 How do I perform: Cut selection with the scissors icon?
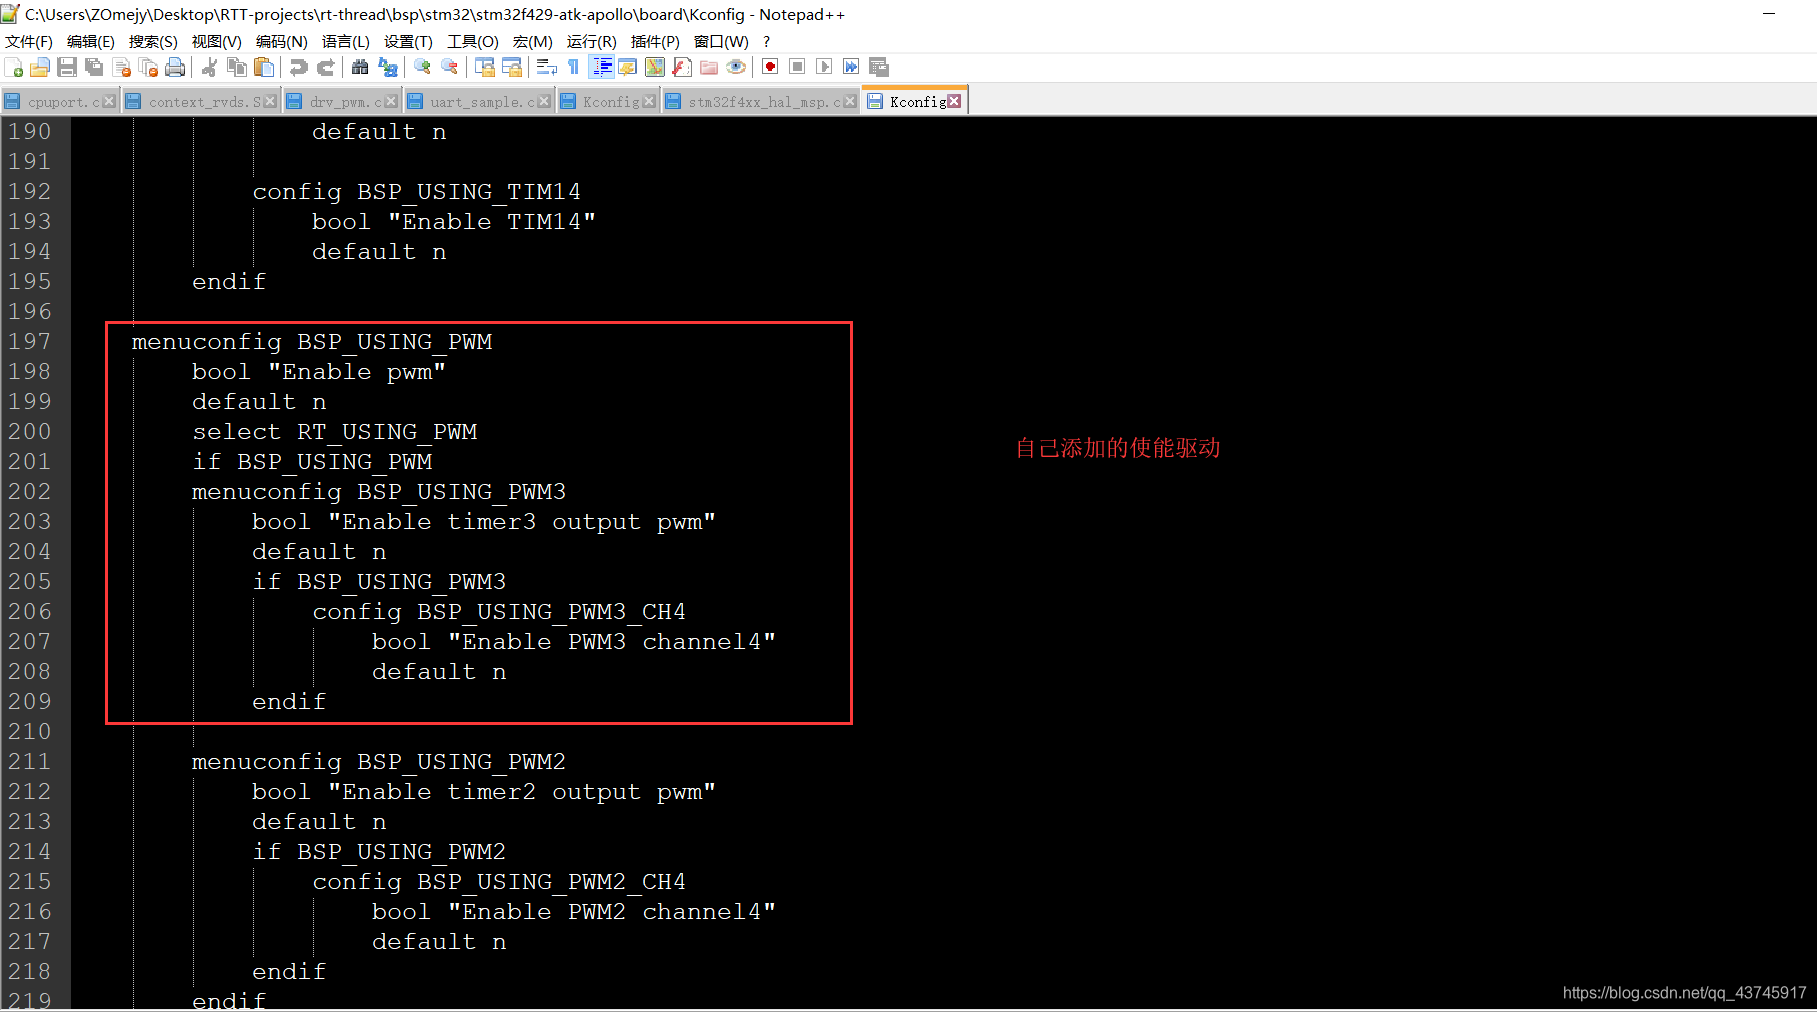tap(209, 67)
